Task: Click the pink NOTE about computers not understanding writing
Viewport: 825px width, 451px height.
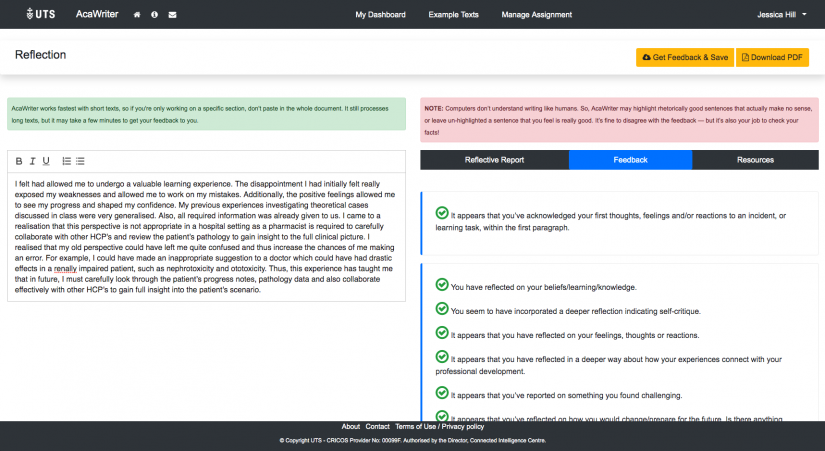Action: coord(619,120)
